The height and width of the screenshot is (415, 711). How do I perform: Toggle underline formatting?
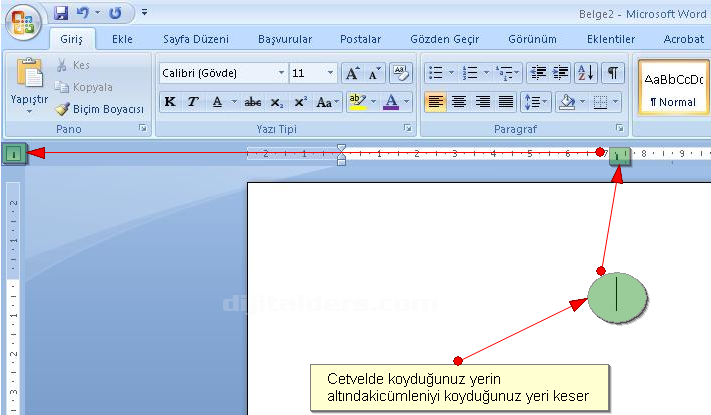(218, 102)
